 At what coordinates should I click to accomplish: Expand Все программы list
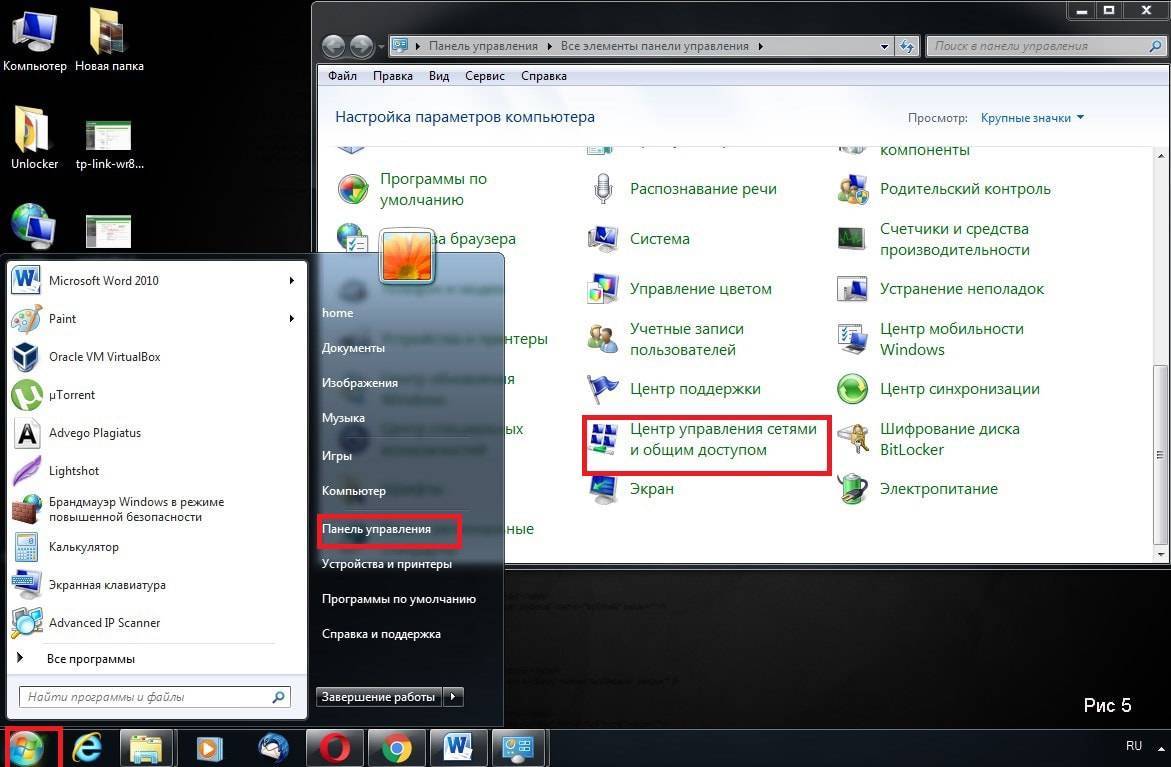pos(90,659)
